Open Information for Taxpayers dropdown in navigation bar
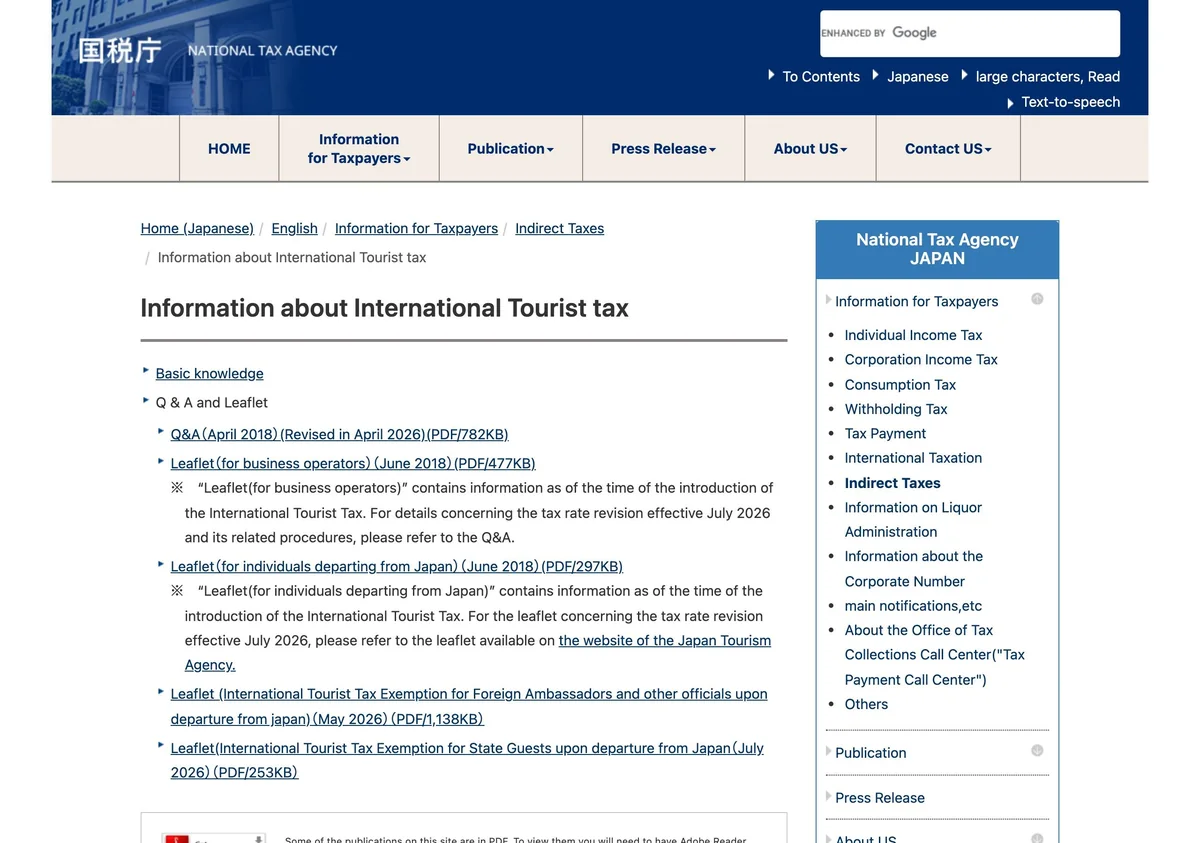The height and width of the screenshot is (843, 1200). 359,149
